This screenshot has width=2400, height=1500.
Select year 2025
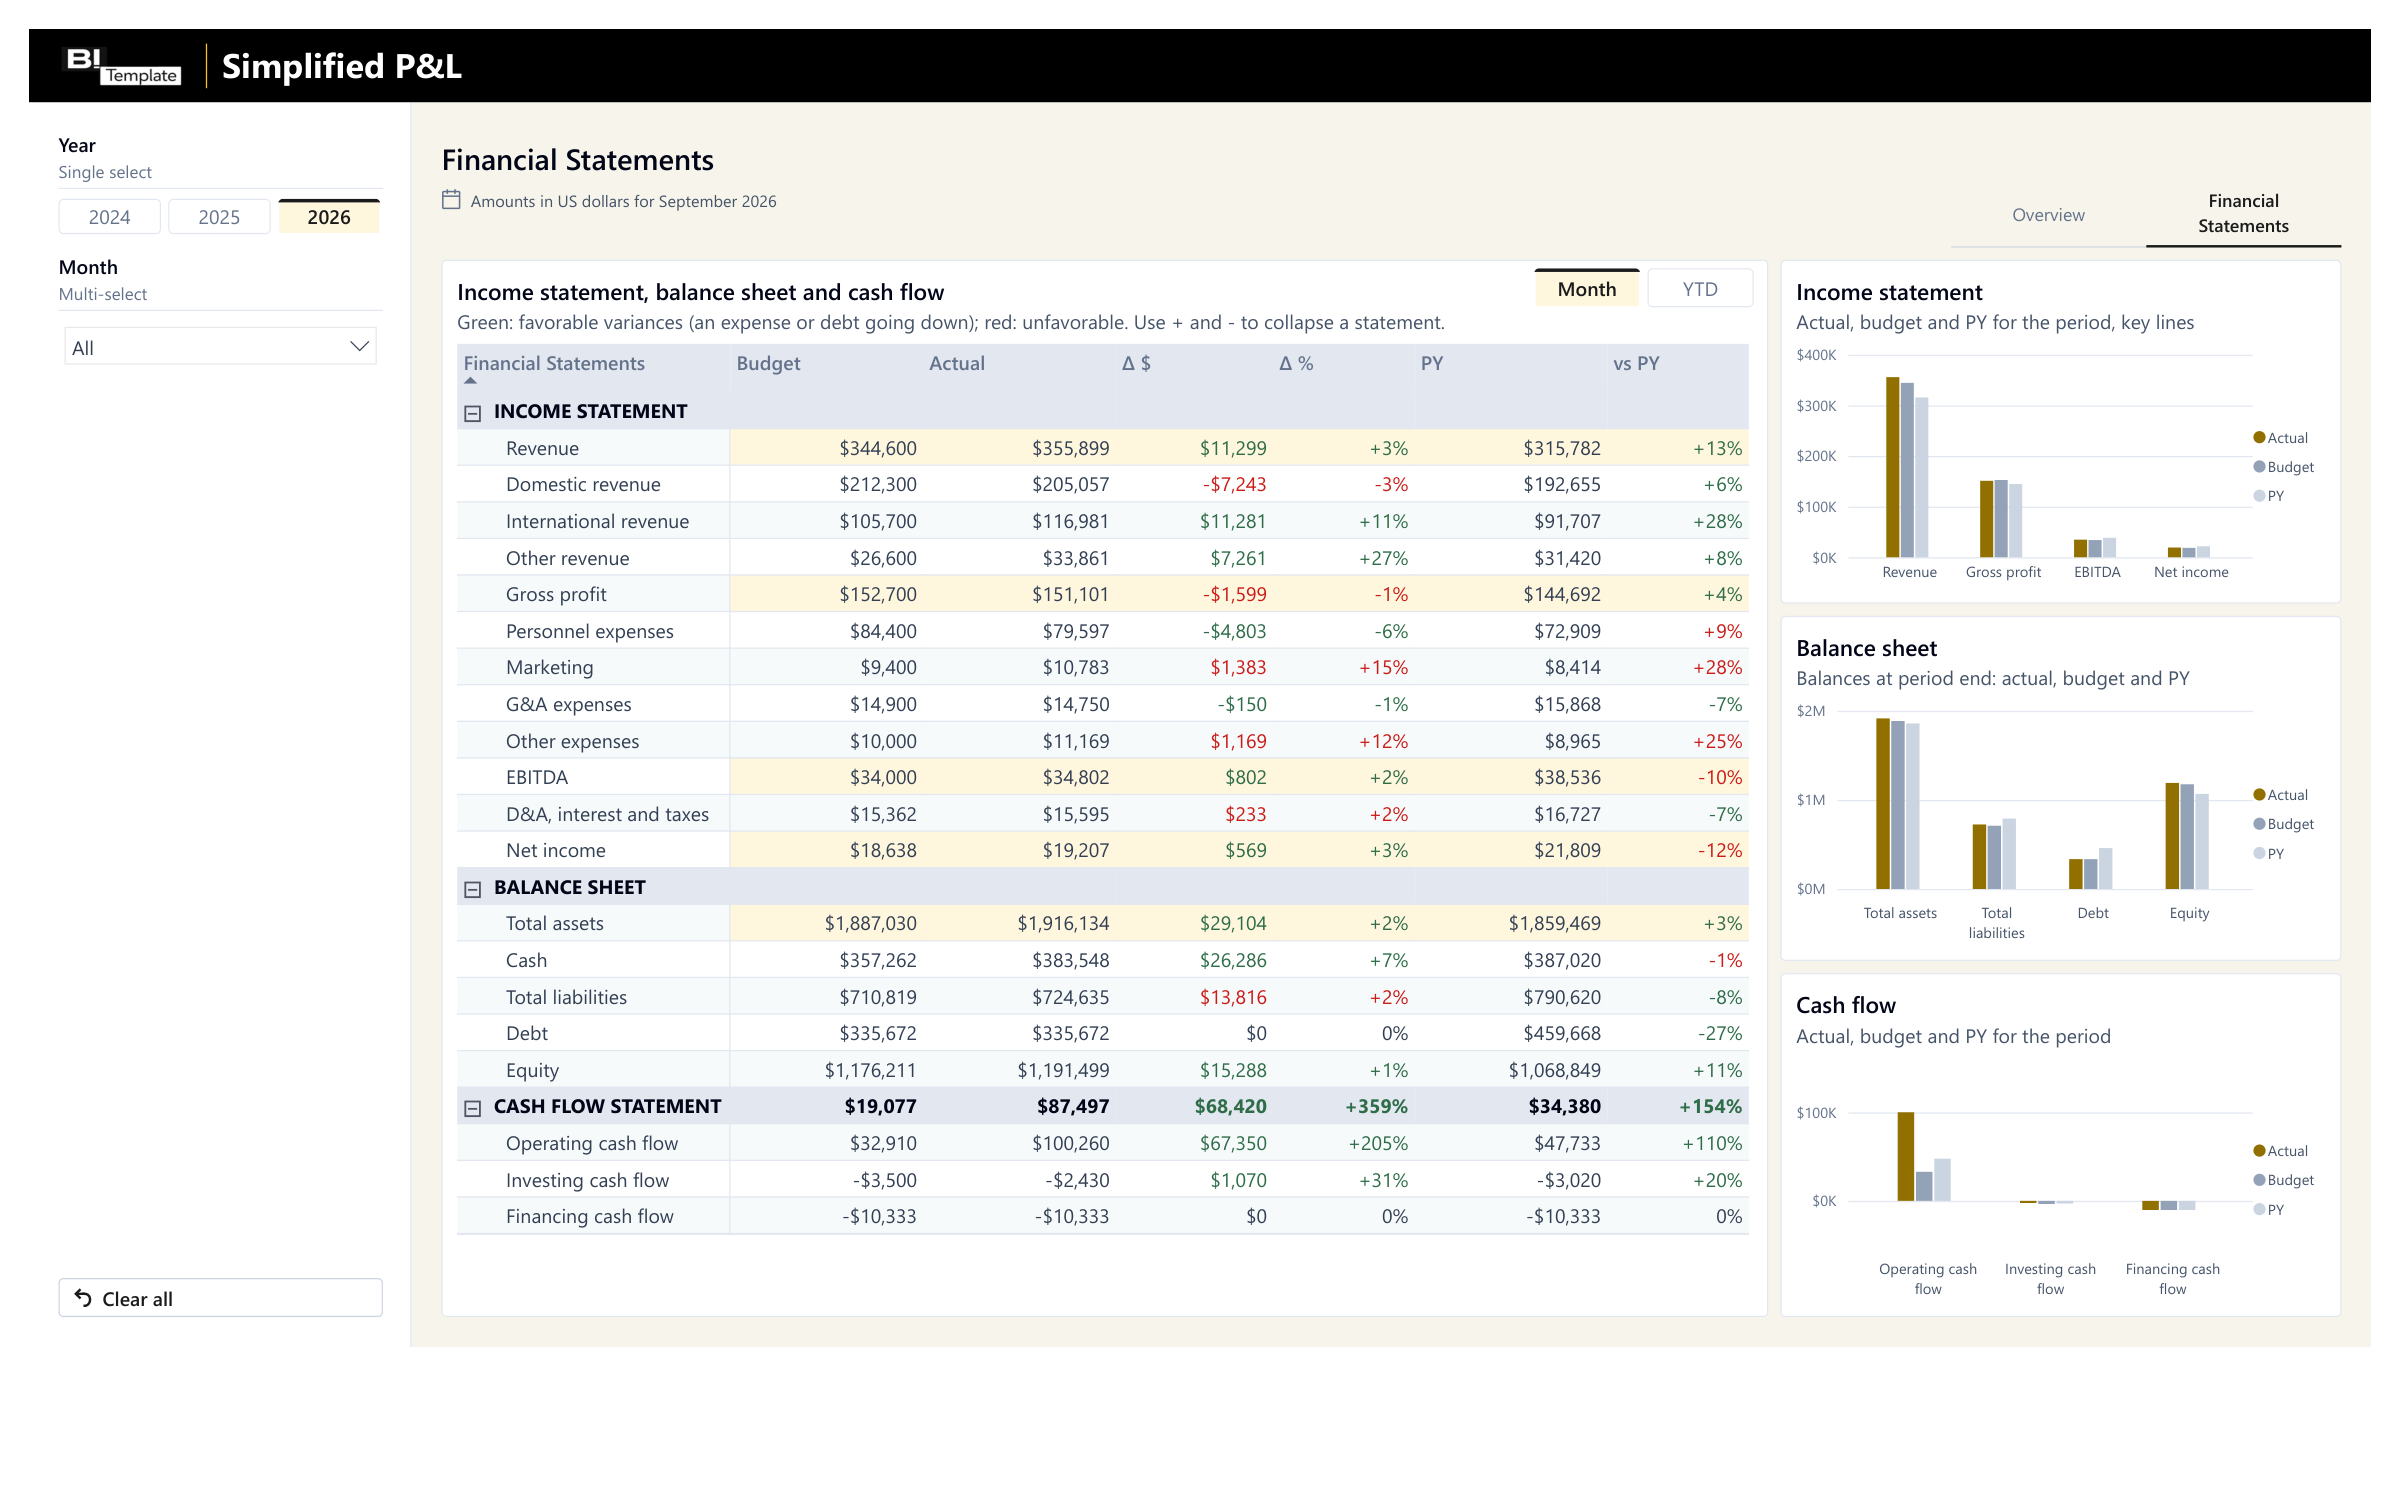[x=219, y=217]
